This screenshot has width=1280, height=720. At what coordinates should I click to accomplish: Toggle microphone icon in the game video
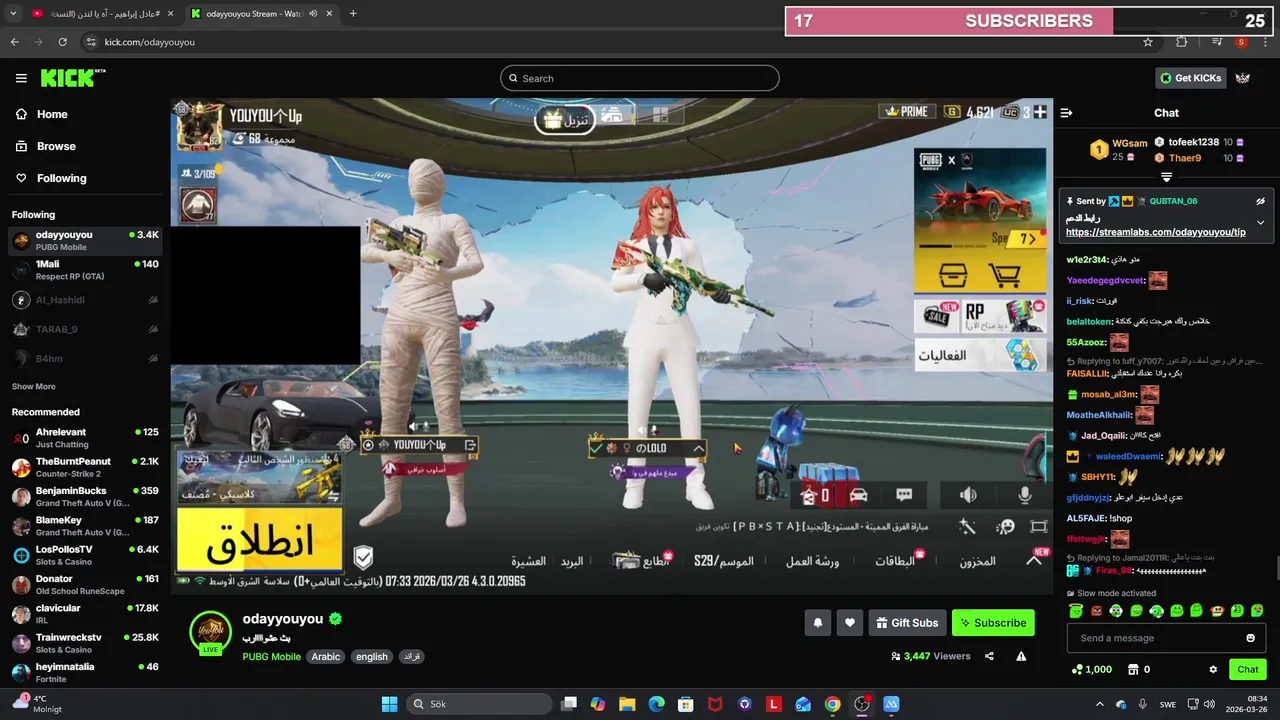pyautogui.click(x=1025, y=495)
